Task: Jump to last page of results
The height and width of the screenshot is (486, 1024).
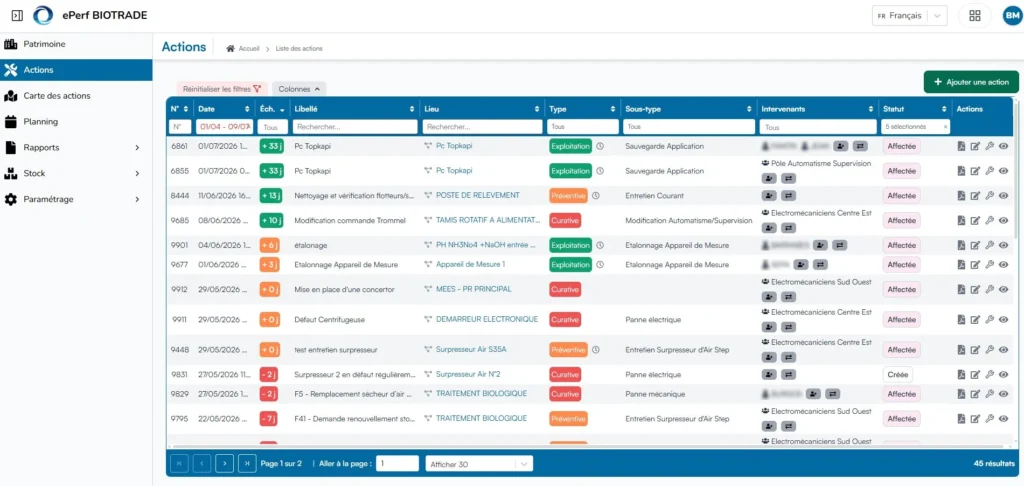Action: click(x=247, y=463)
